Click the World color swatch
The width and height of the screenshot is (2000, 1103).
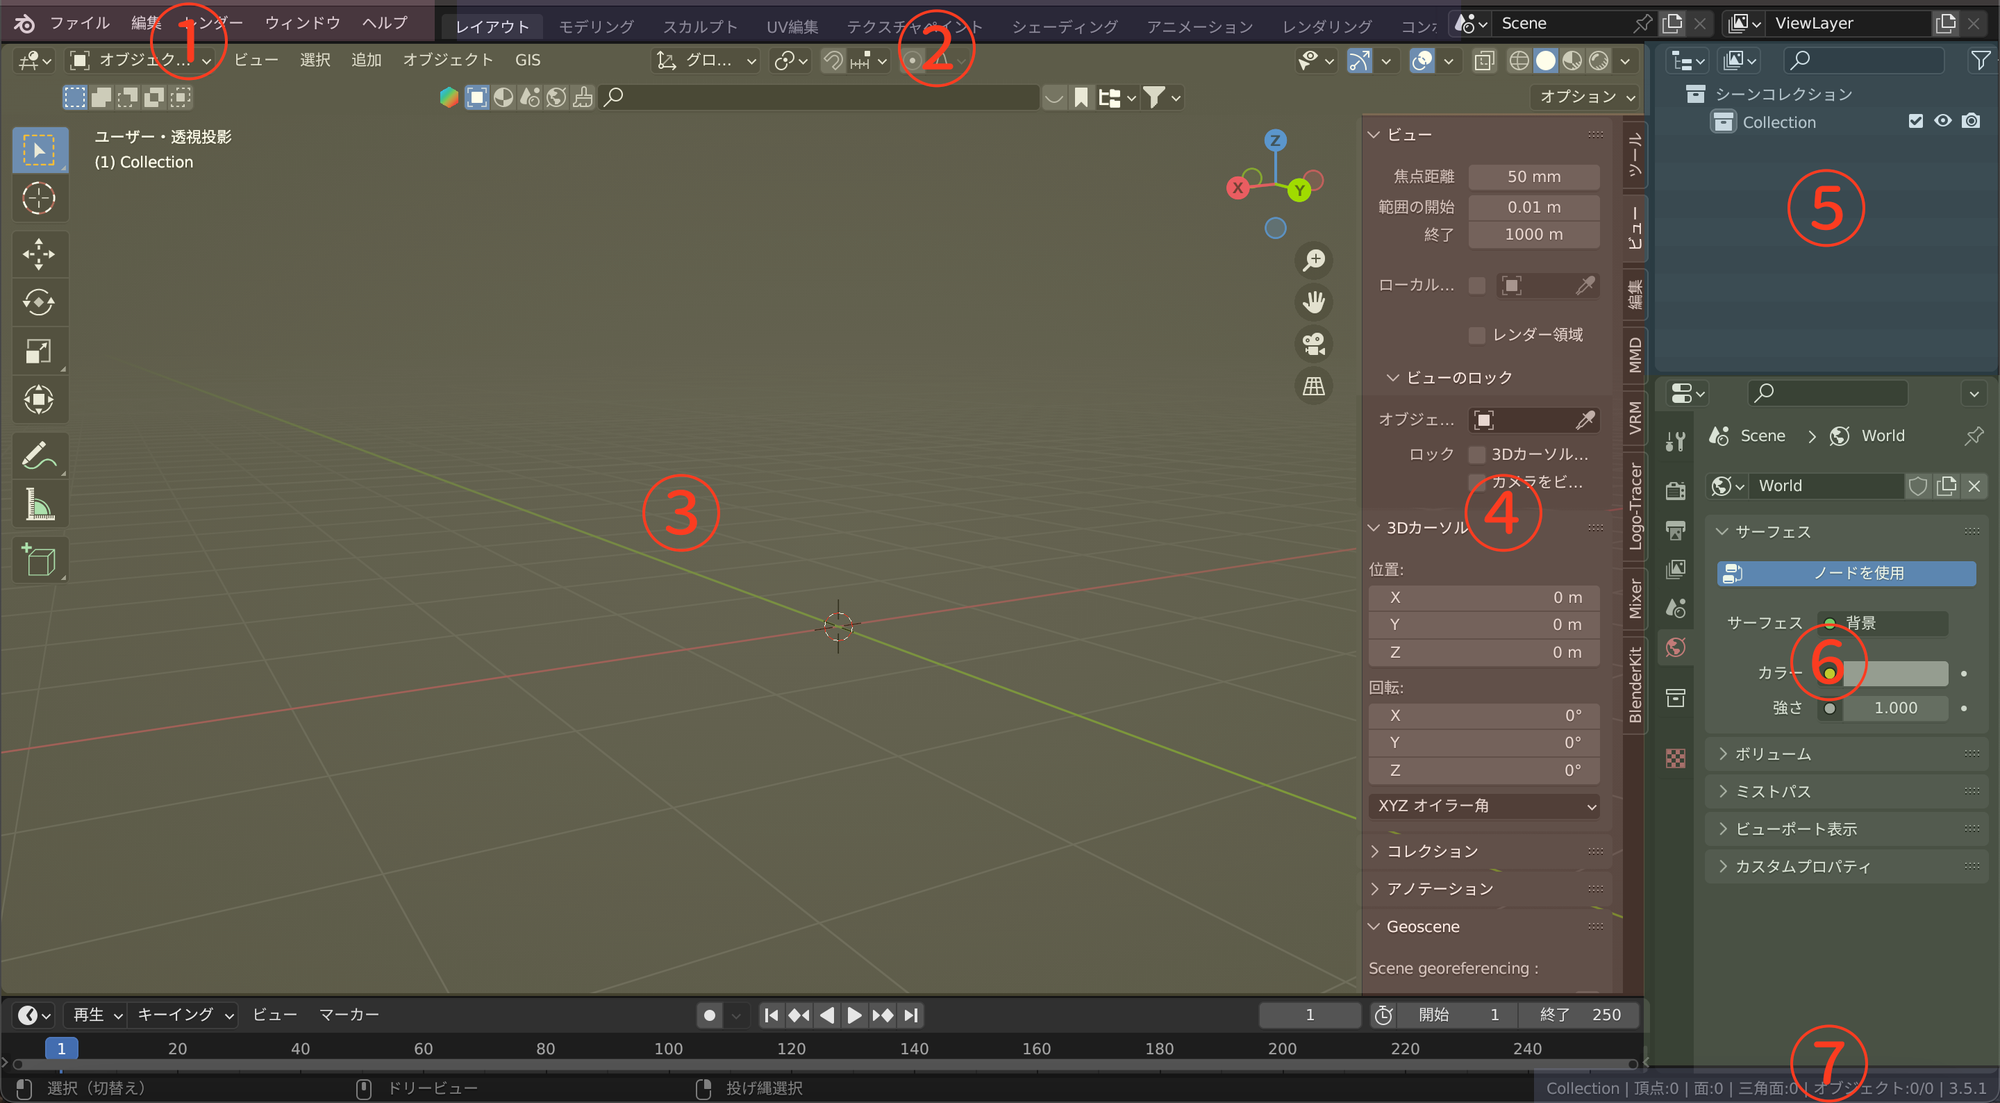click(1895, 674)
